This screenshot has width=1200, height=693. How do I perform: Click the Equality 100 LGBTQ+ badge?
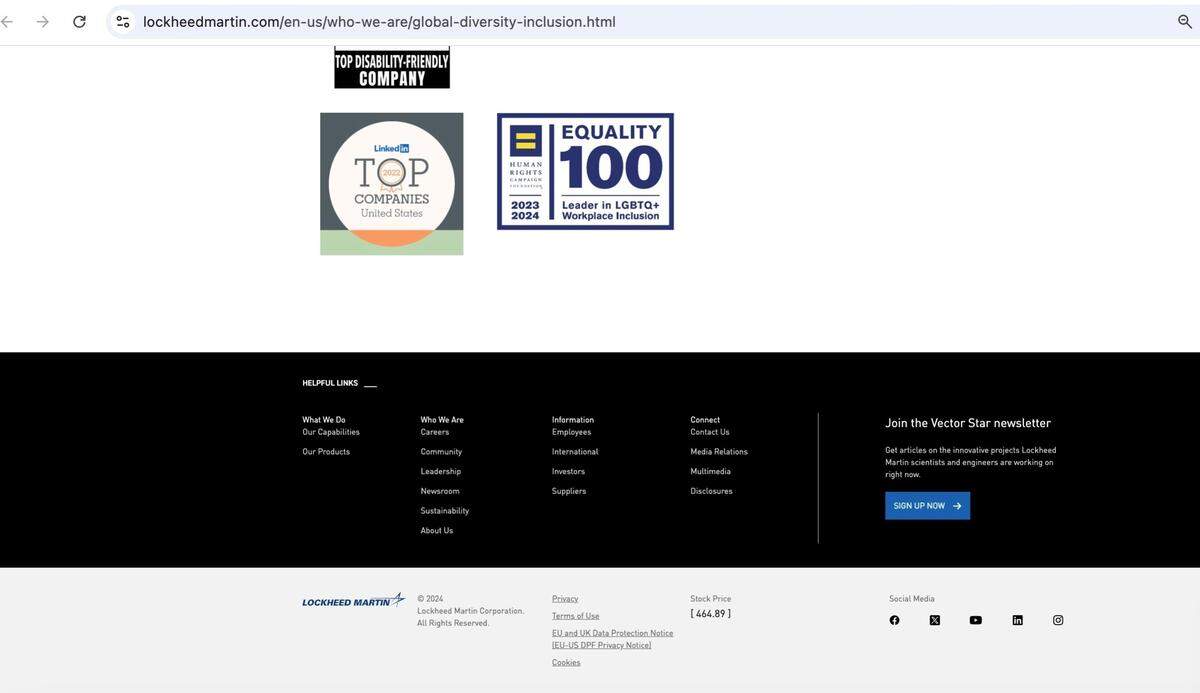tap(585, 171)
